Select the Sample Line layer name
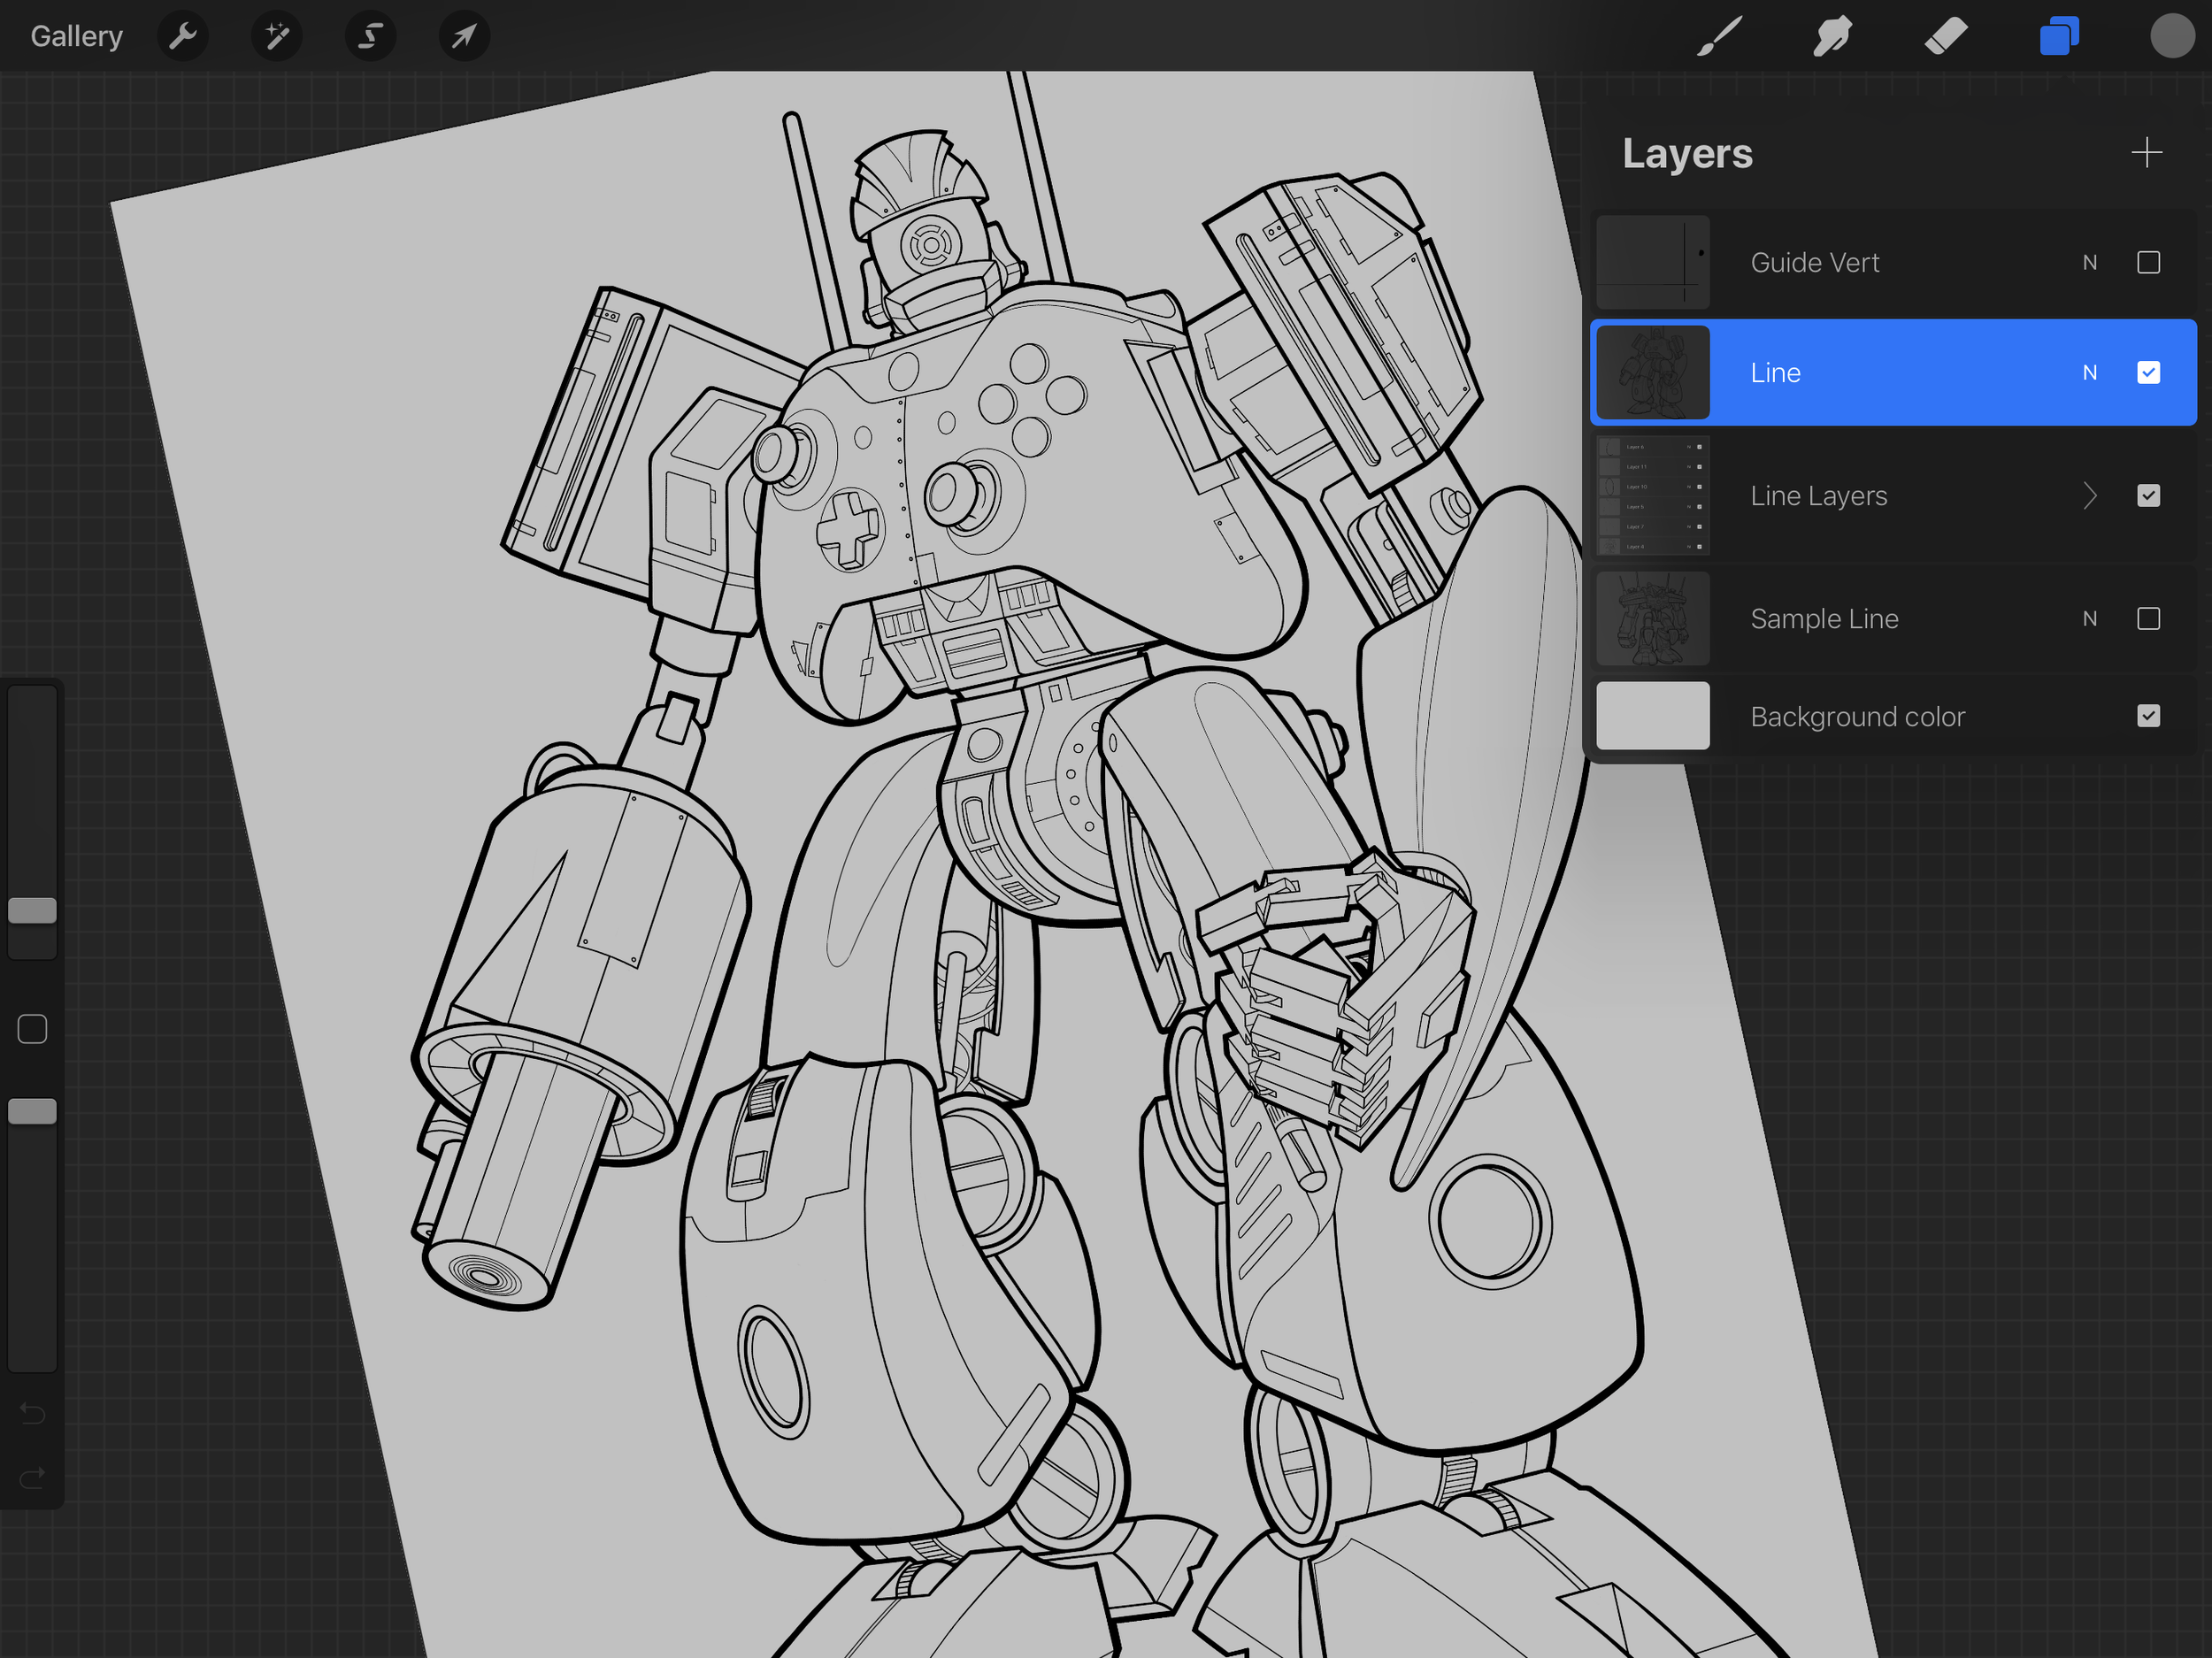Image resolution: width=2212 pixels, height=1658 pixels. 1824,619
